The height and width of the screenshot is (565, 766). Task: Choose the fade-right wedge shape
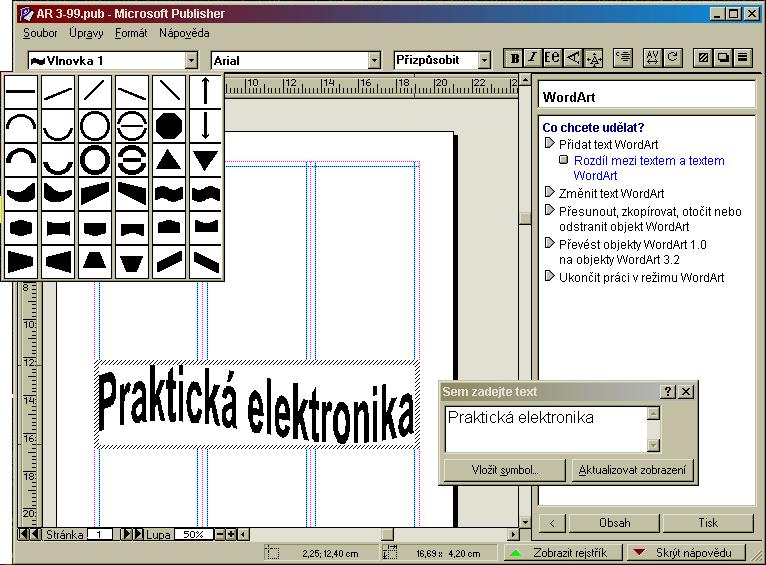[21, 262]
